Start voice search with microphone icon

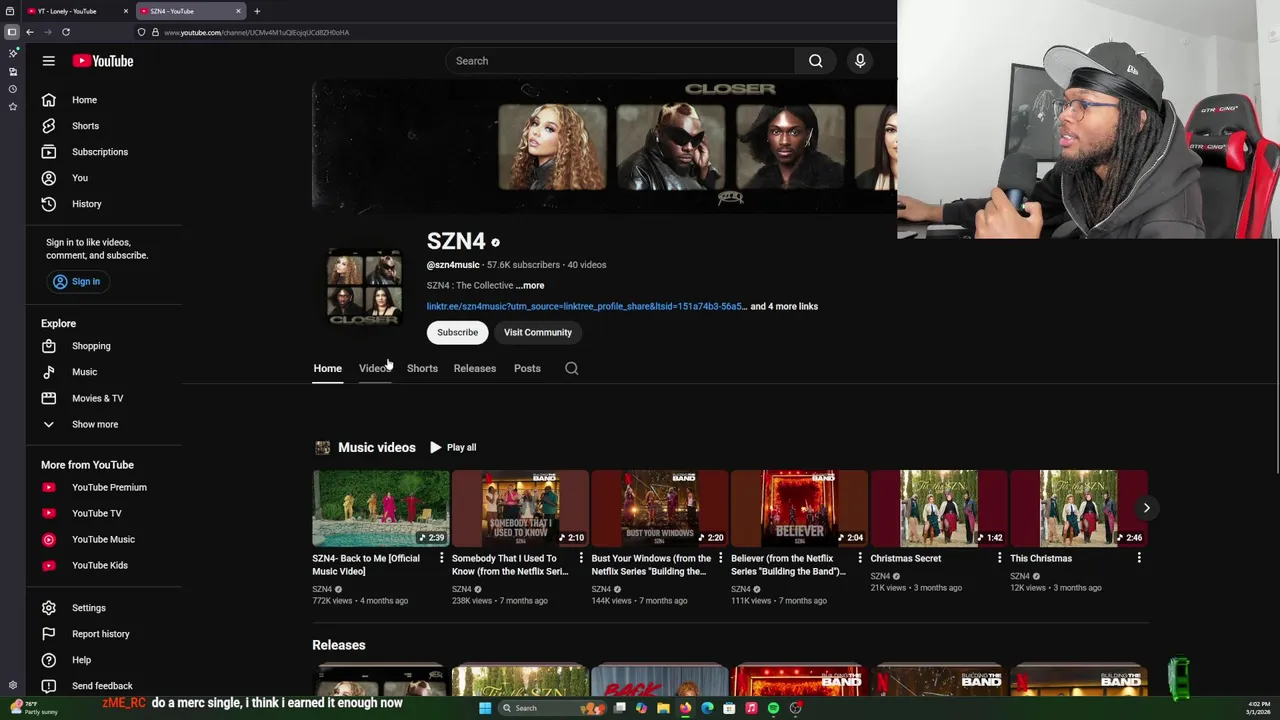[x=860, y=61]
